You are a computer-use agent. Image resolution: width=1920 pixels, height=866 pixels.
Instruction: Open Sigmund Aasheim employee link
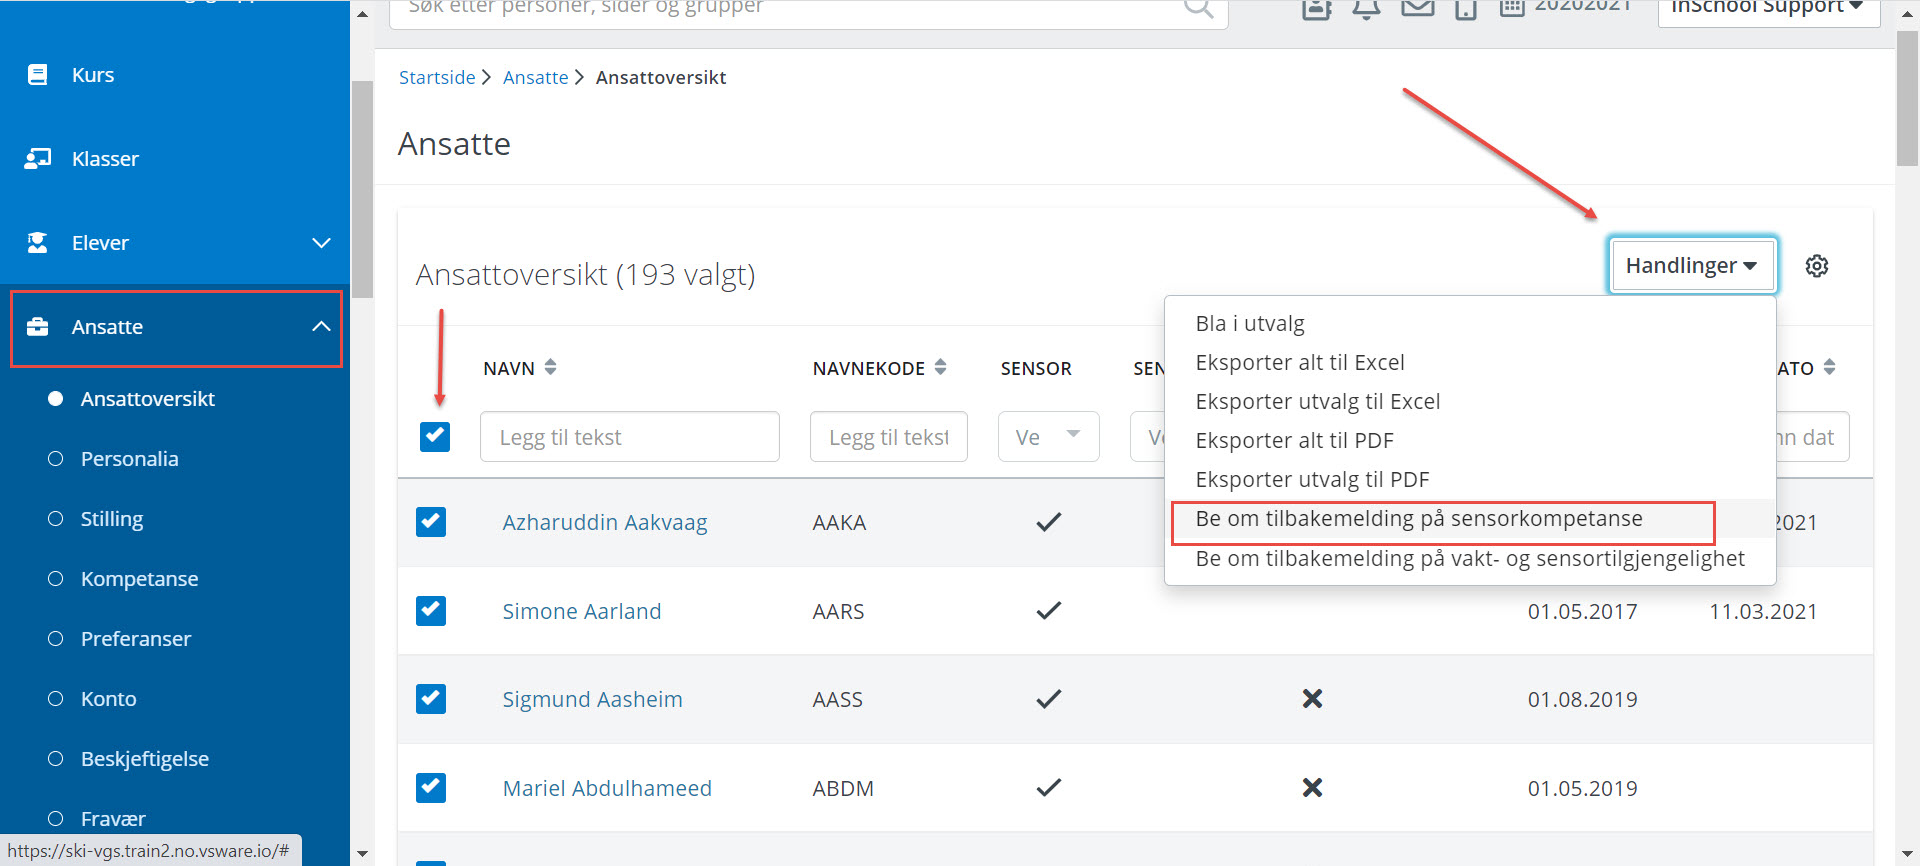592,699
